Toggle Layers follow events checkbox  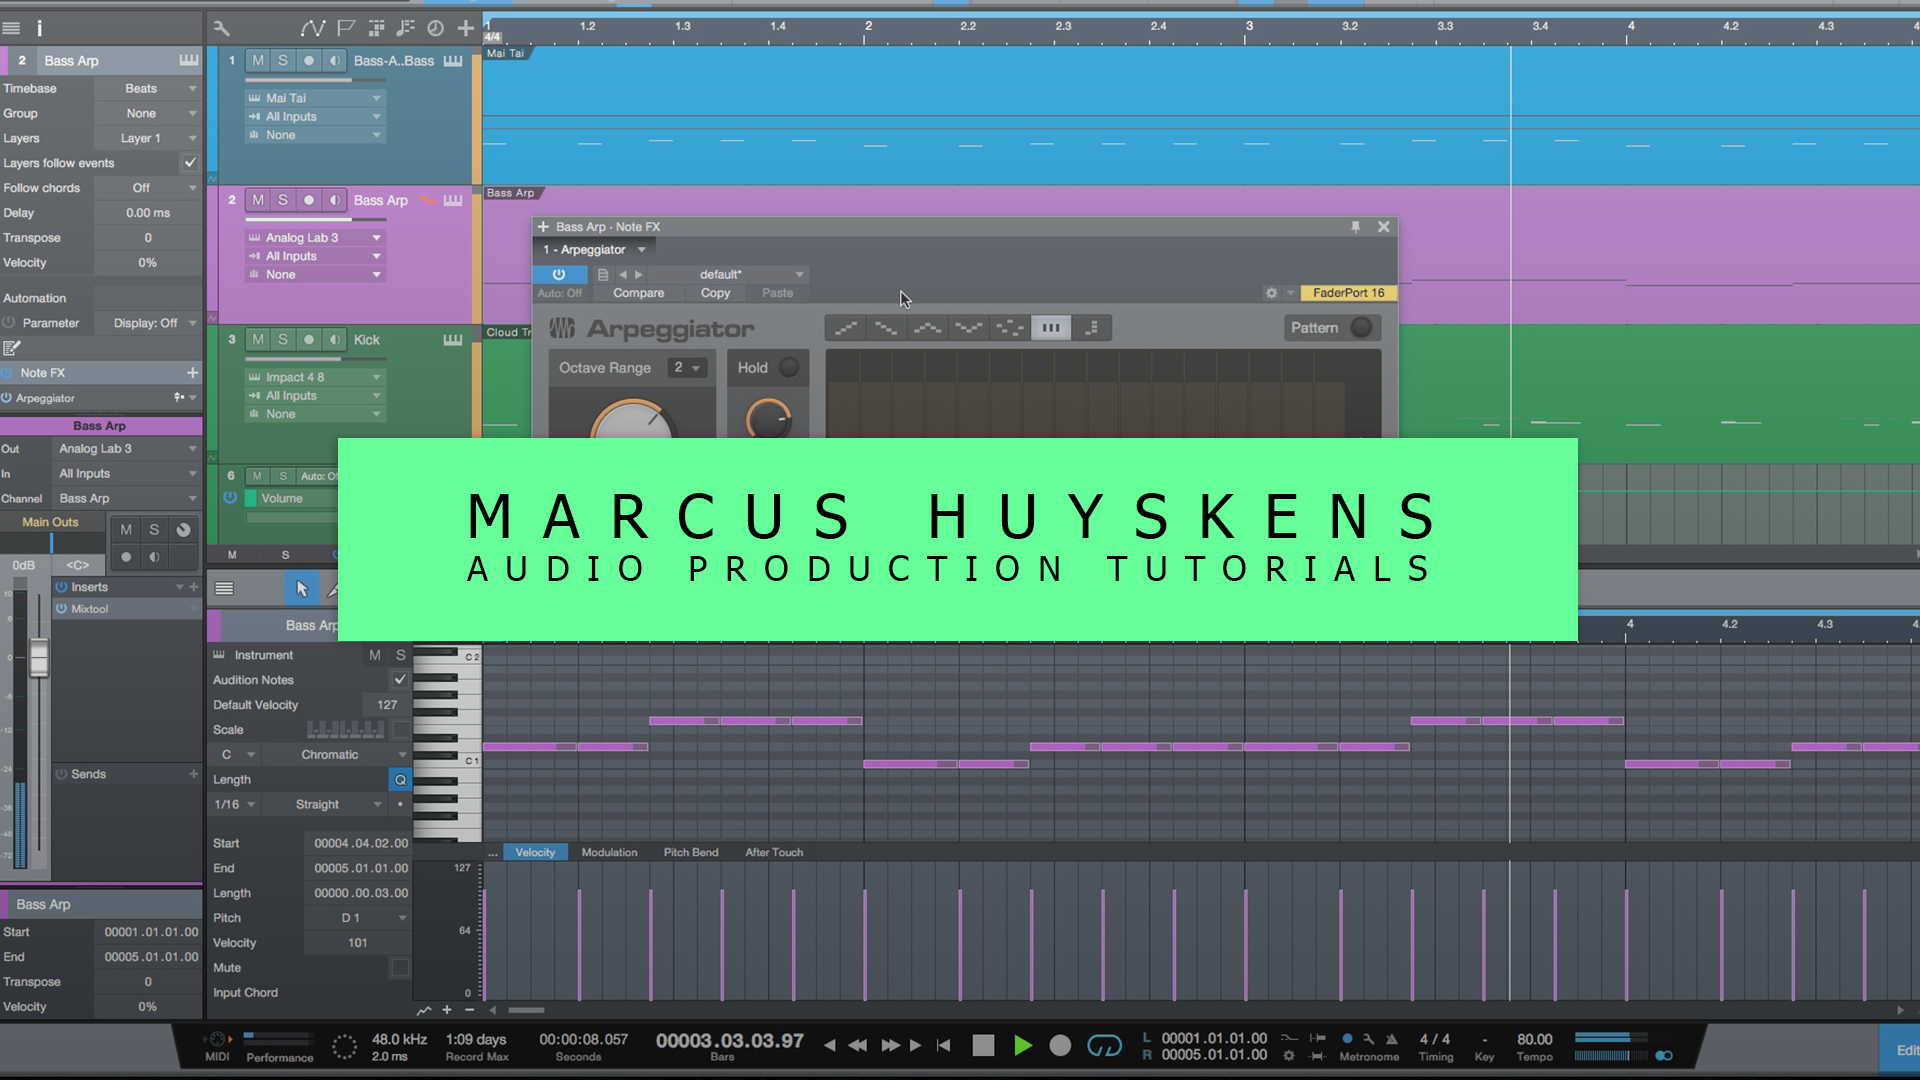[x=190, y=163]
